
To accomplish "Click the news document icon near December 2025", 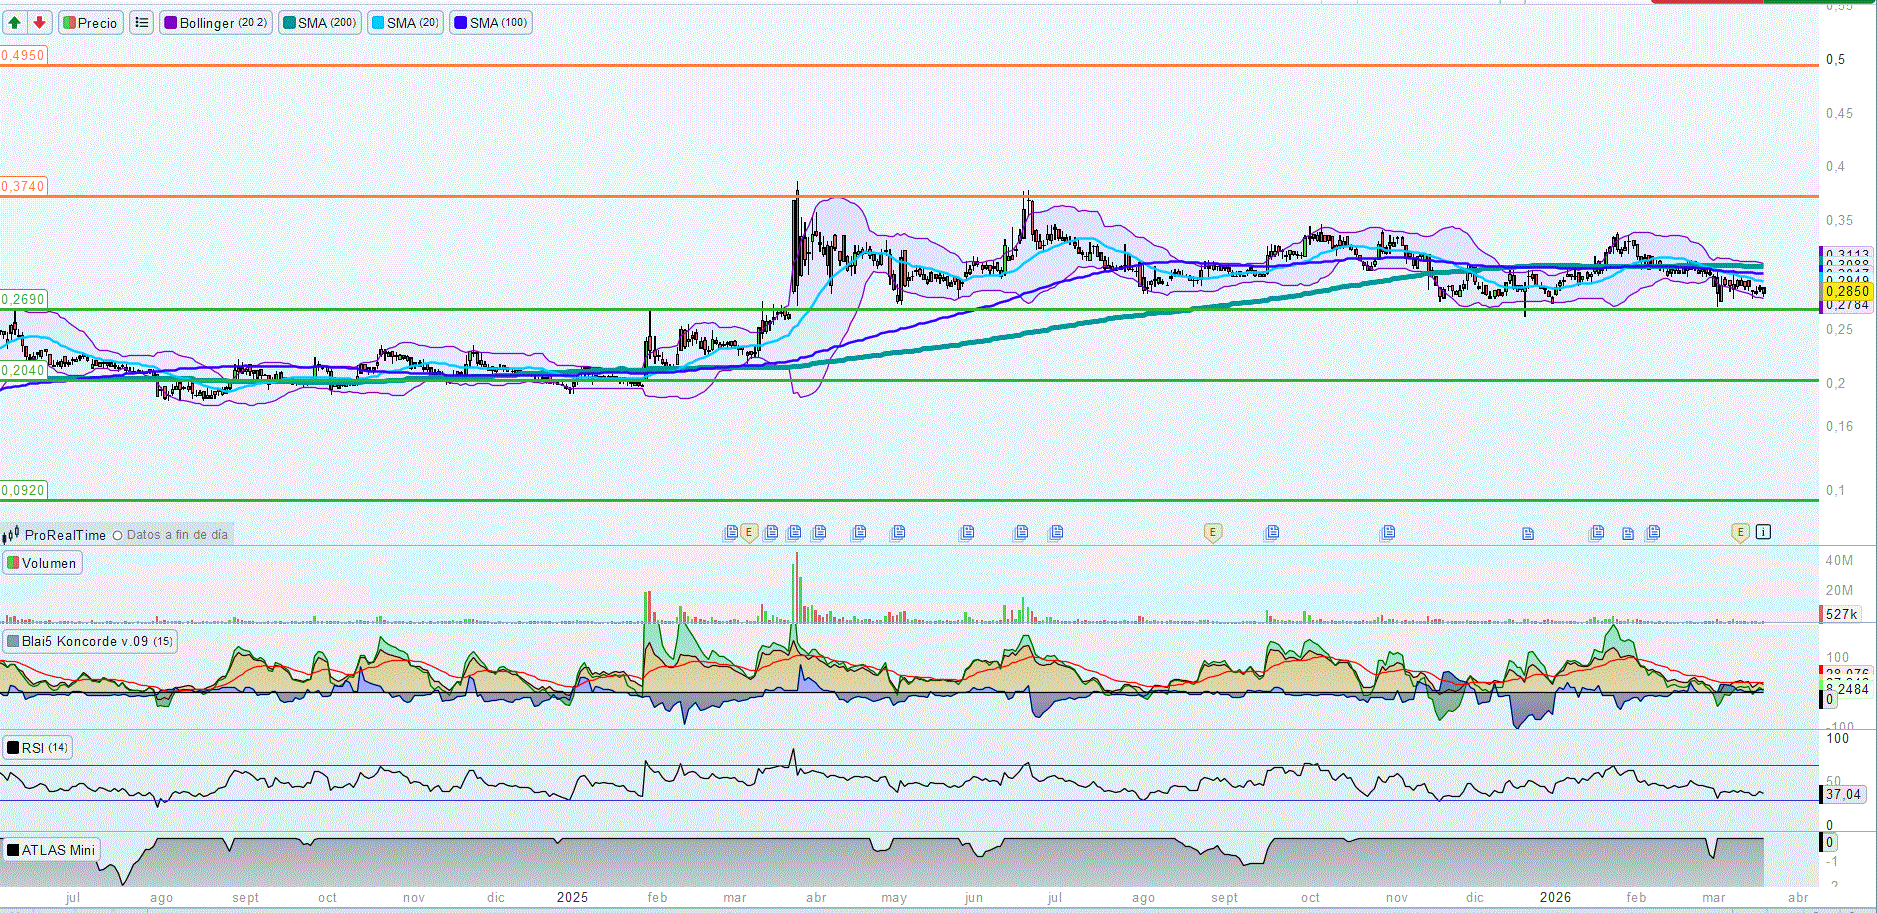I will (1528, 533).
